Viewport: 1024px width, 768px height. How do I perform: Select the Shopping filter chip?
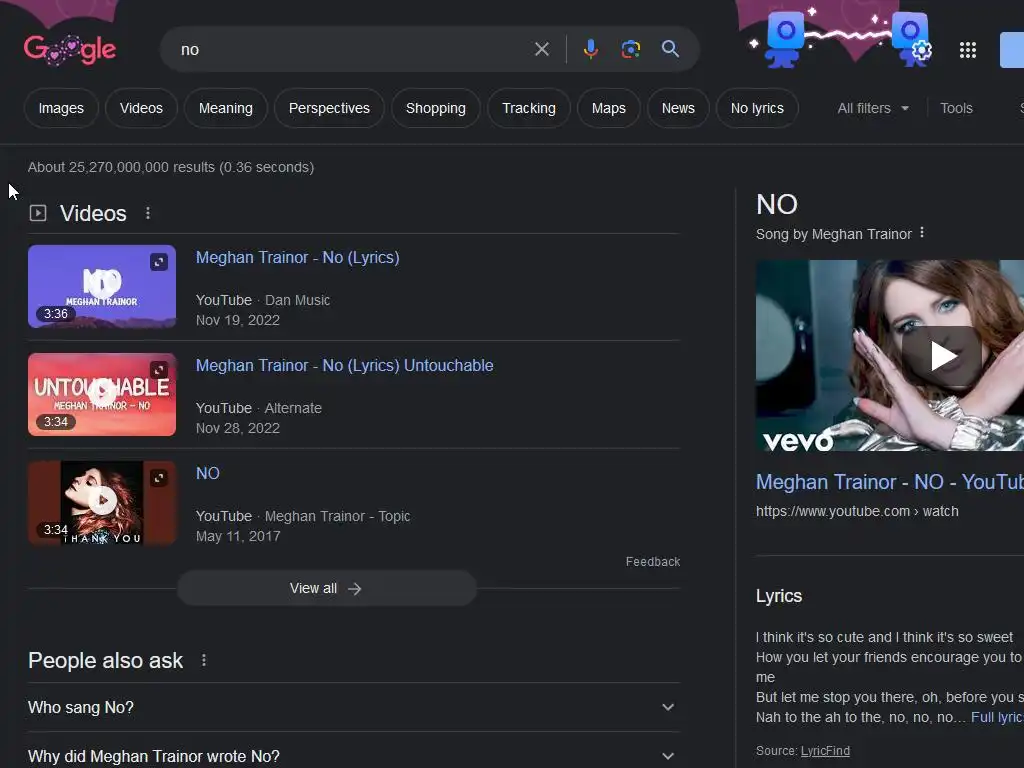[x=436, y=108]
